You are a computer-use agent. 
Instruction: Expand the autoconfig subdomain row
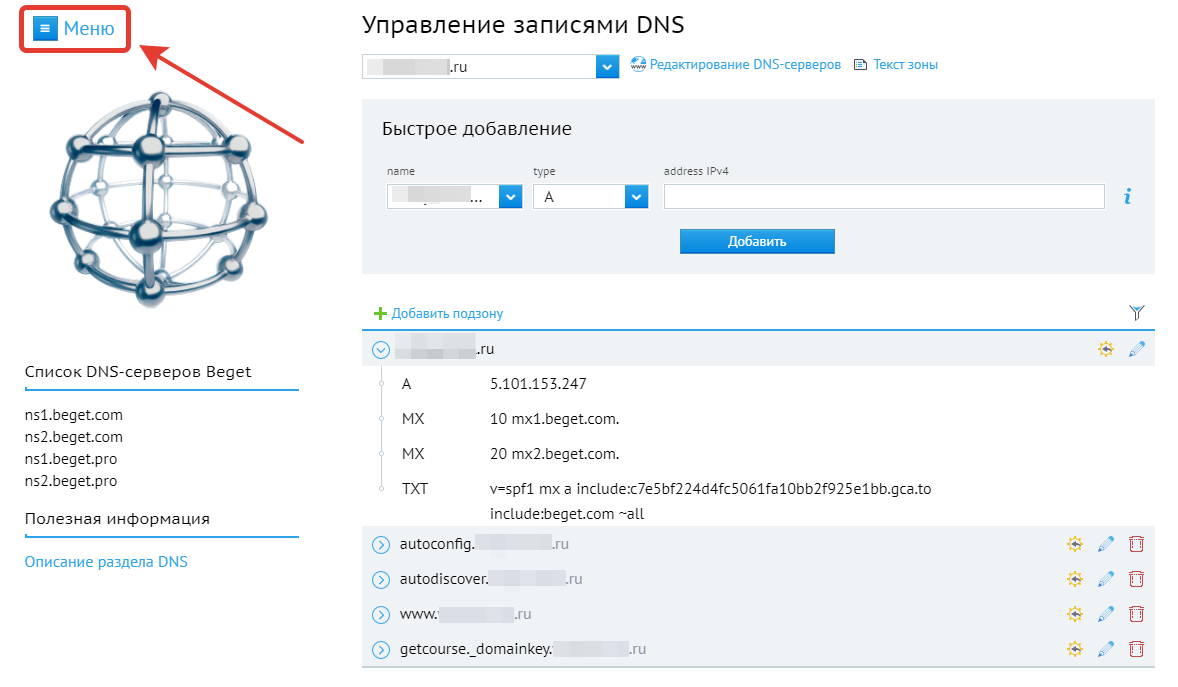[x=381, y=544]
